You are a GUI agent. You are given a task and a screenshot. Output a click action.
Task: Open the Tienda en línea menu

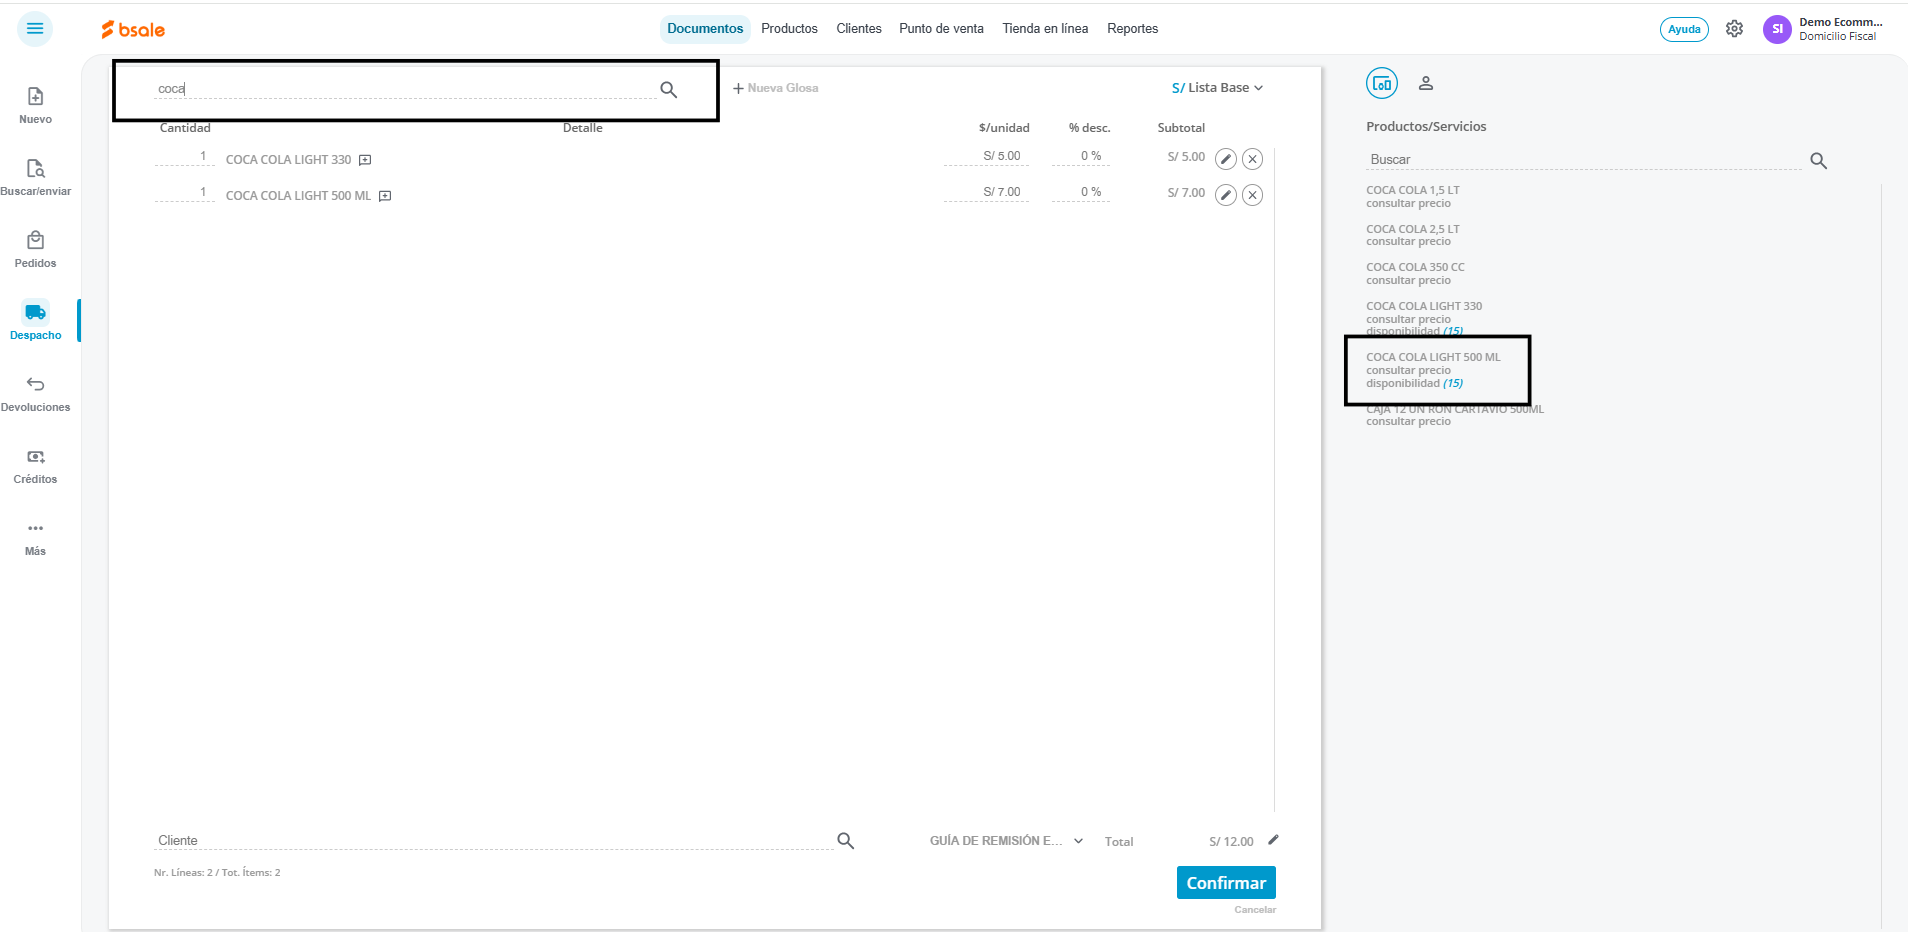1045,29
